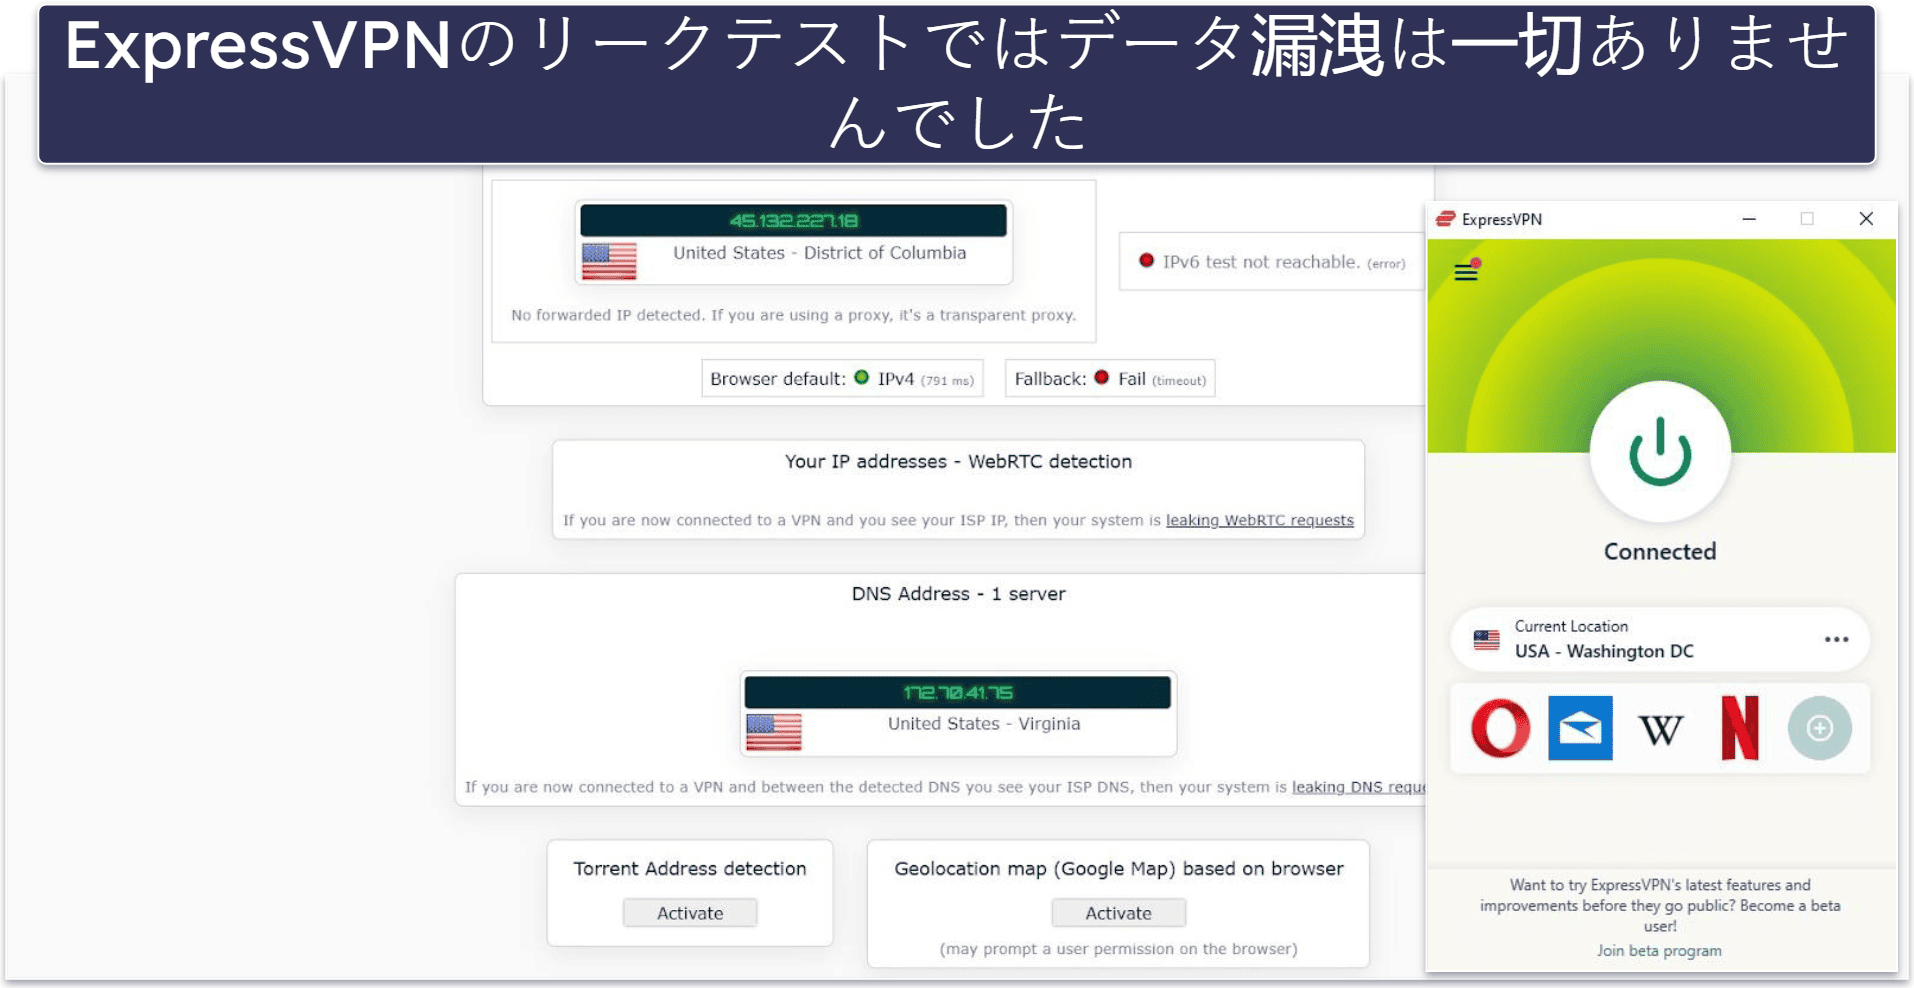Click the red IPv6 error indicator

tap(1146, 260)
